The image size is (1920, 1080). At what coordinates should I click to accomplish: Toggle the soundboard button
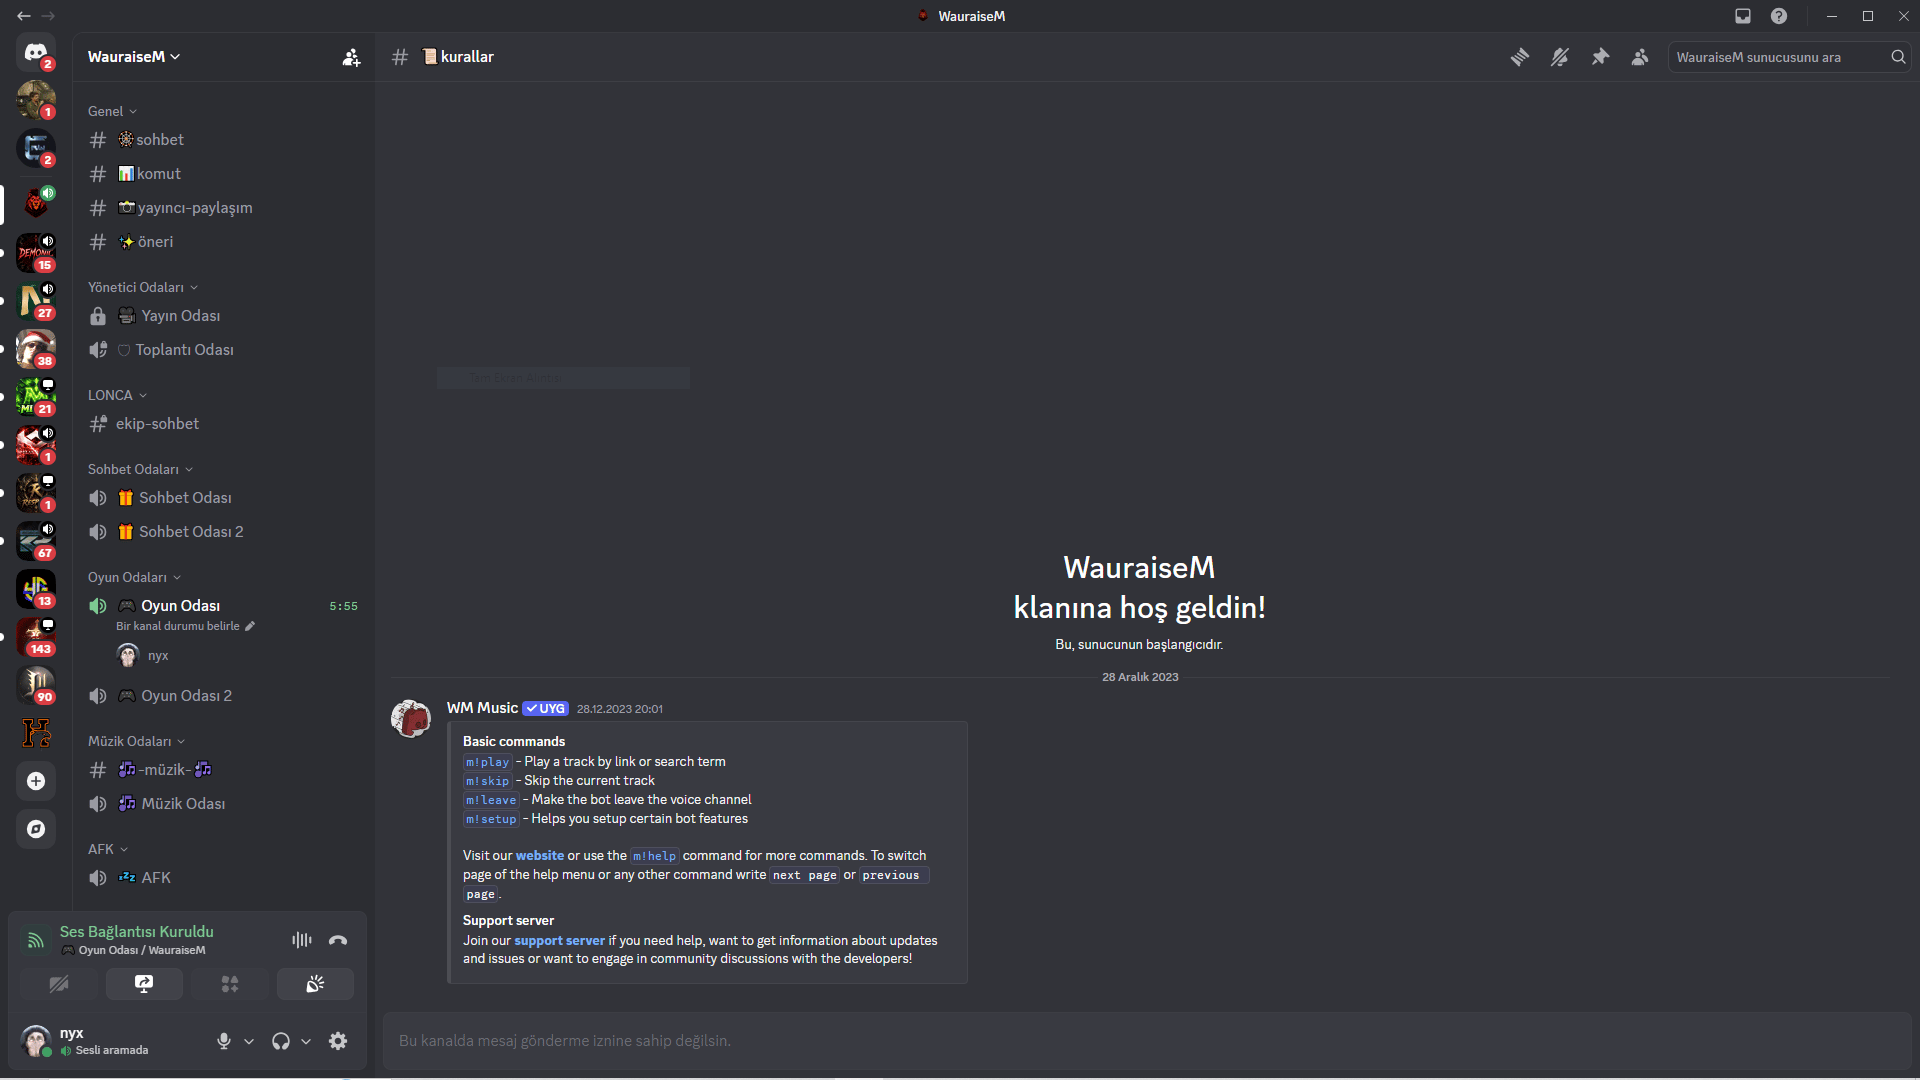[x=315, y=984]
